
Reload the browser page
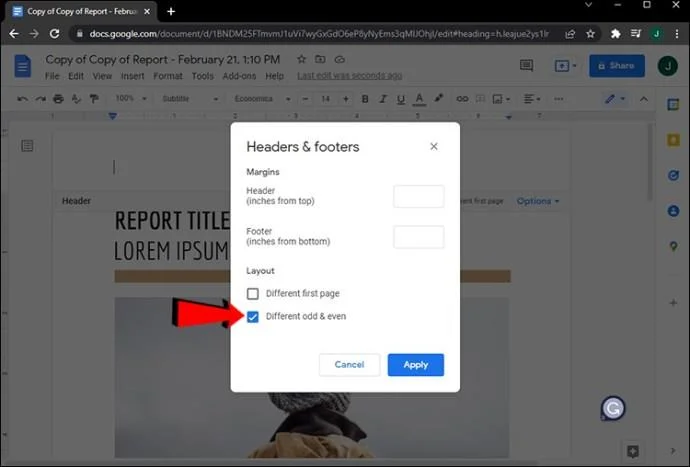tap(55, 34)
